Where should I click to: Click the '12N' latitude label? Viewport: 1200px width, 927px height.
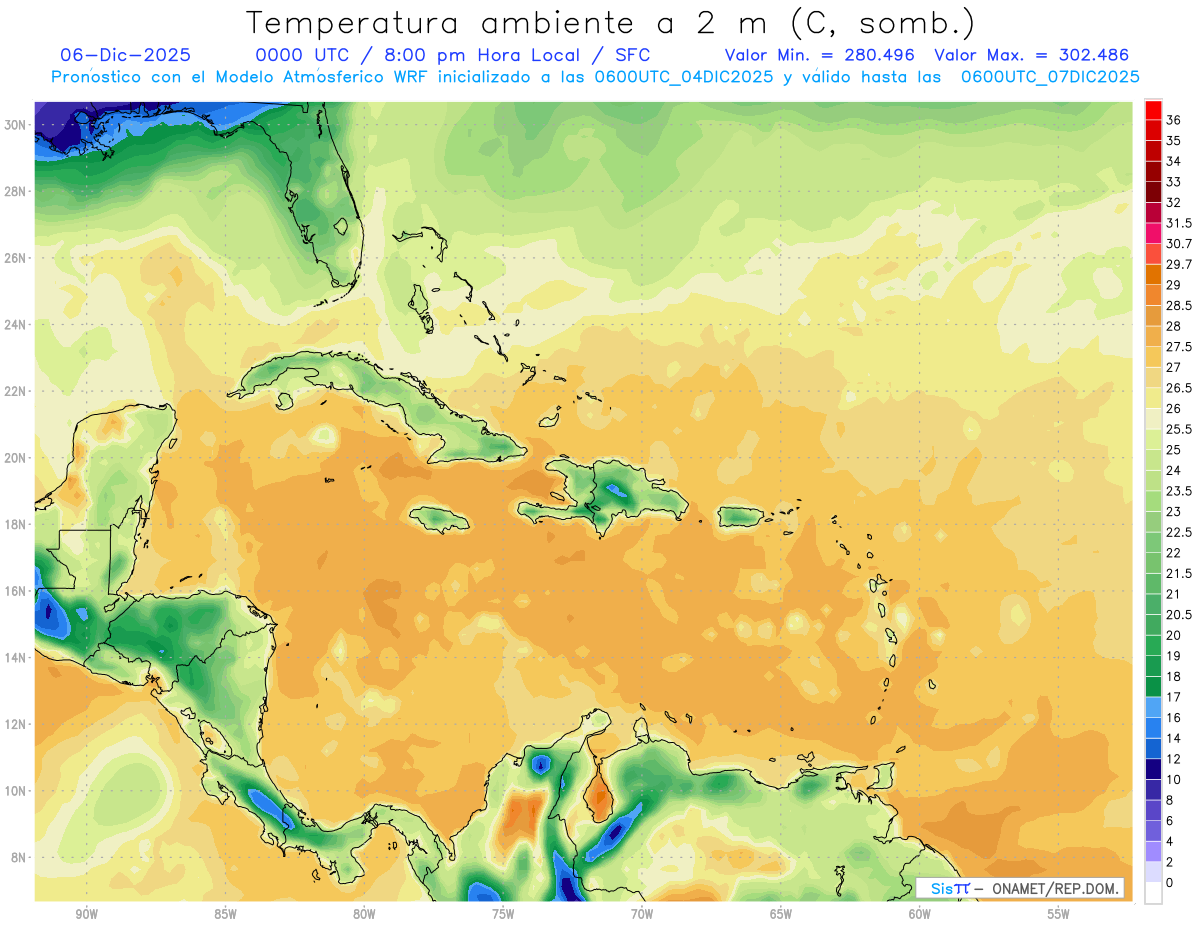point(17,724)
